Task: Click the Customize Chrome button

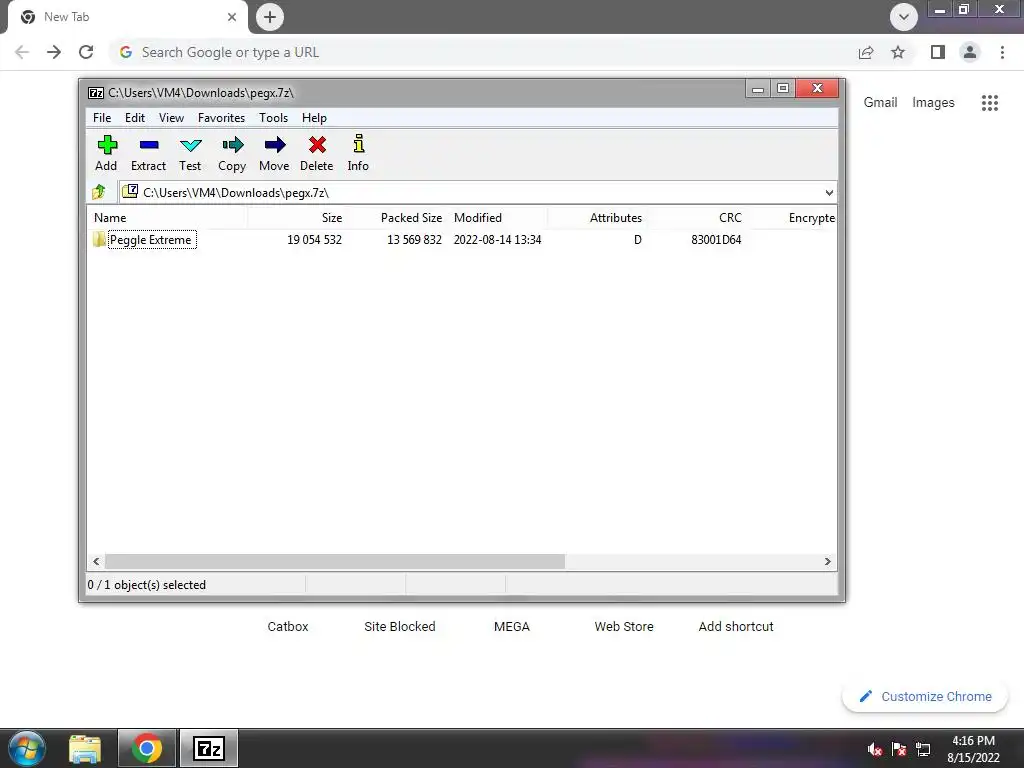Action: tap(925, 696)
